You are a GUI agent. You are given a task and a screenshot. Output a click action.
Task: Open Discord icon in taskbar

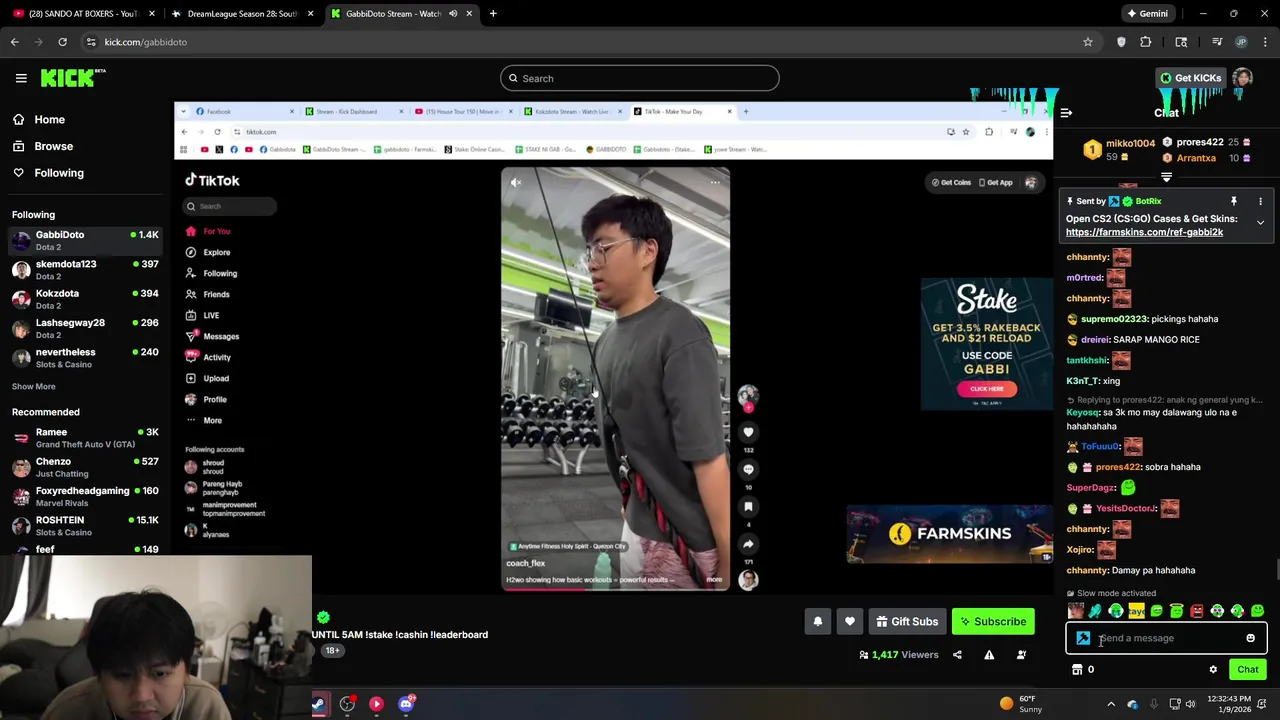click(406, 704)
